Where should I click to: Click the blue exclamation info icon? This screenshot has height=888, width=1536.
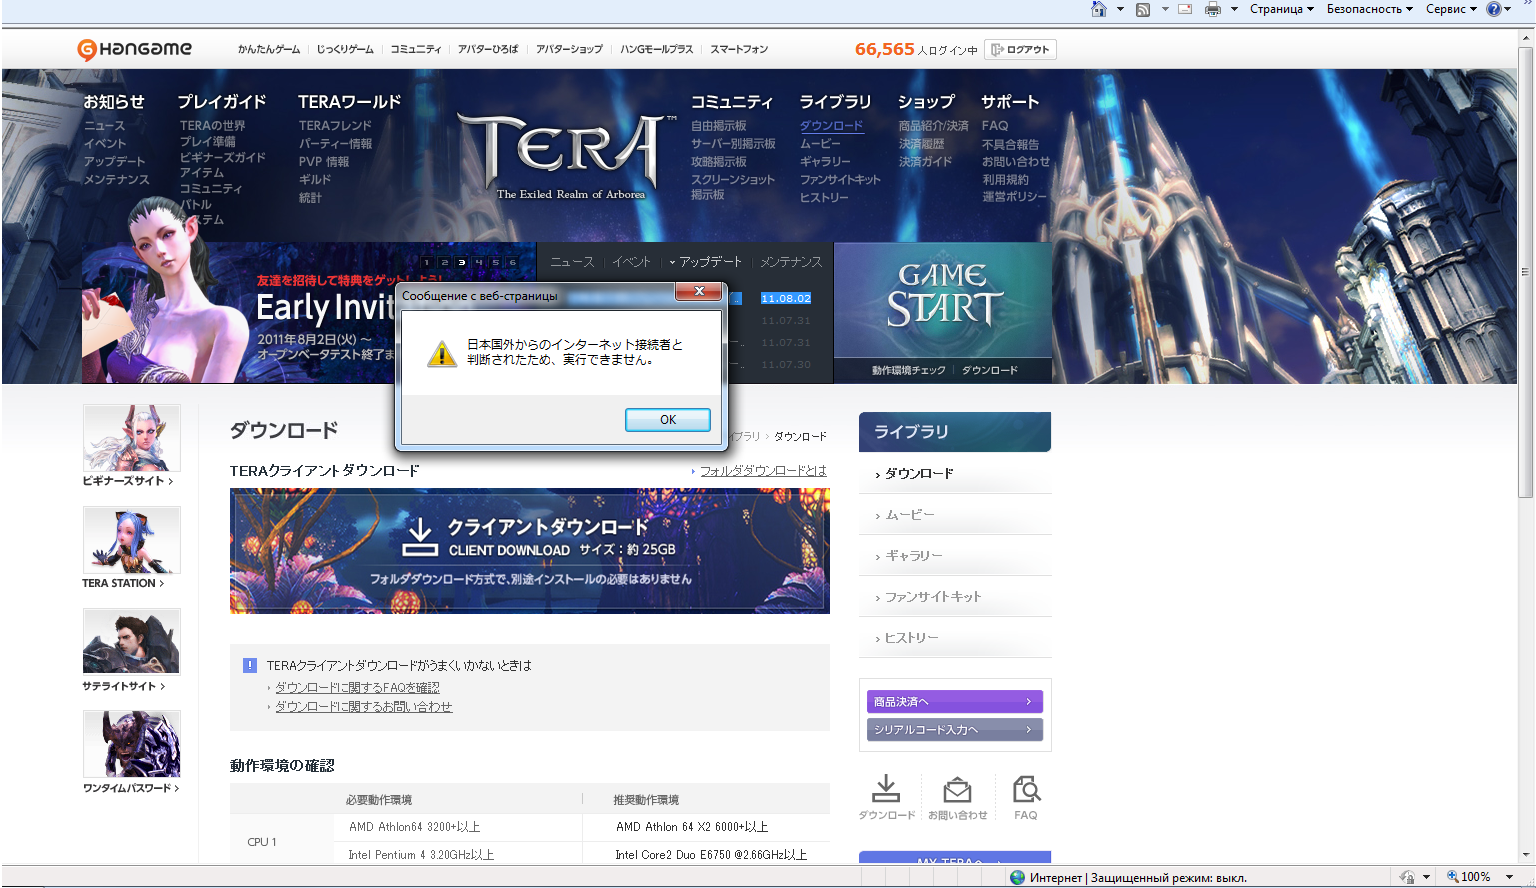click(x=250, y=665)
